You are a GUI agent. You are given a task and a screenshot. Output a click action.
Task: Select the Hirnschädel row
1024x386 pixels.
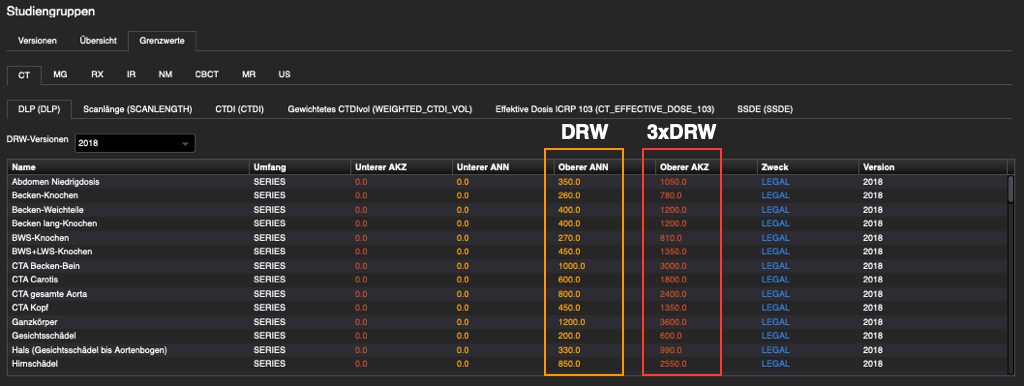click(x=507, y=364)
